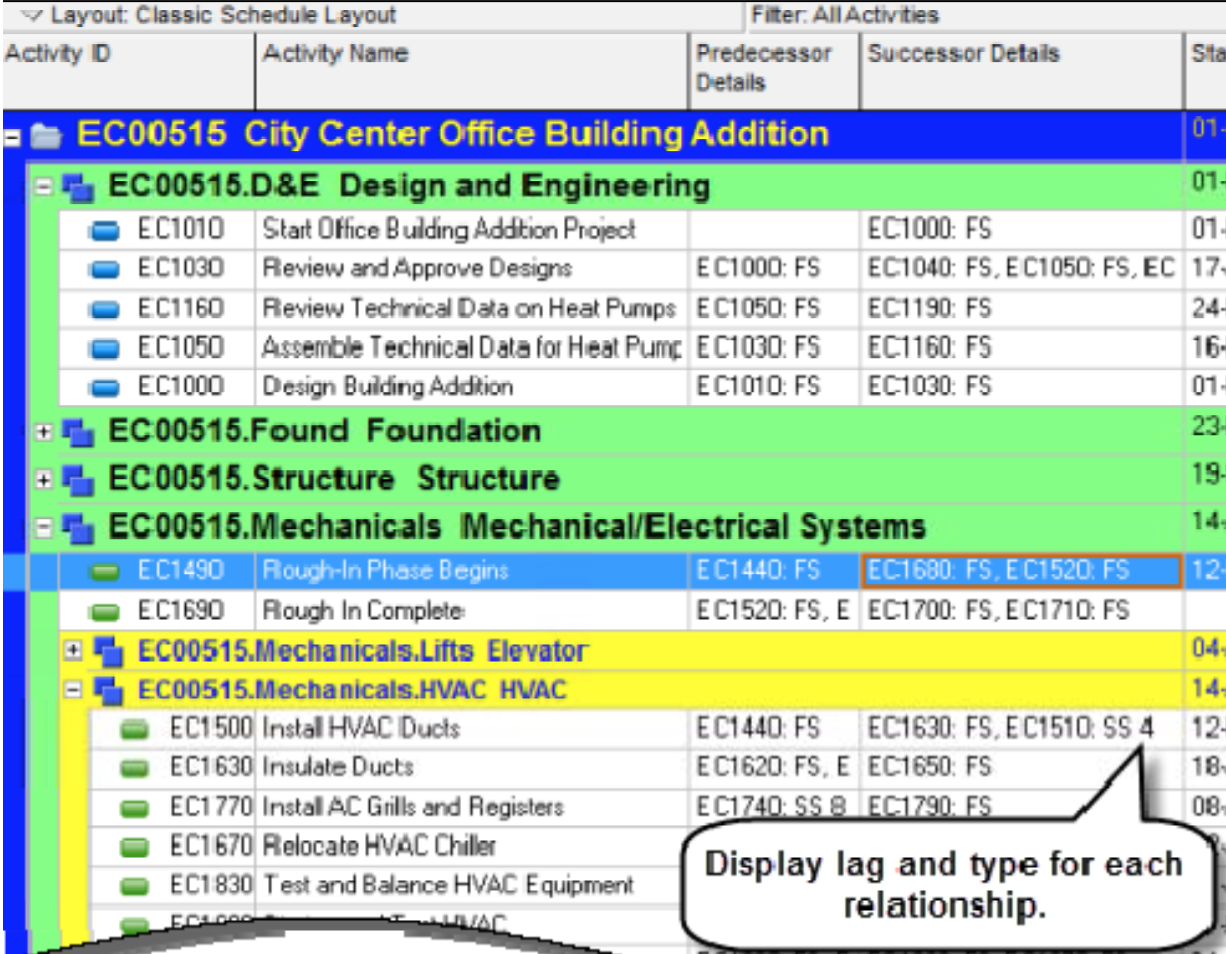Collapse the Design and Engineering group
The image size is (1226, 954).
tap(43, 186)
